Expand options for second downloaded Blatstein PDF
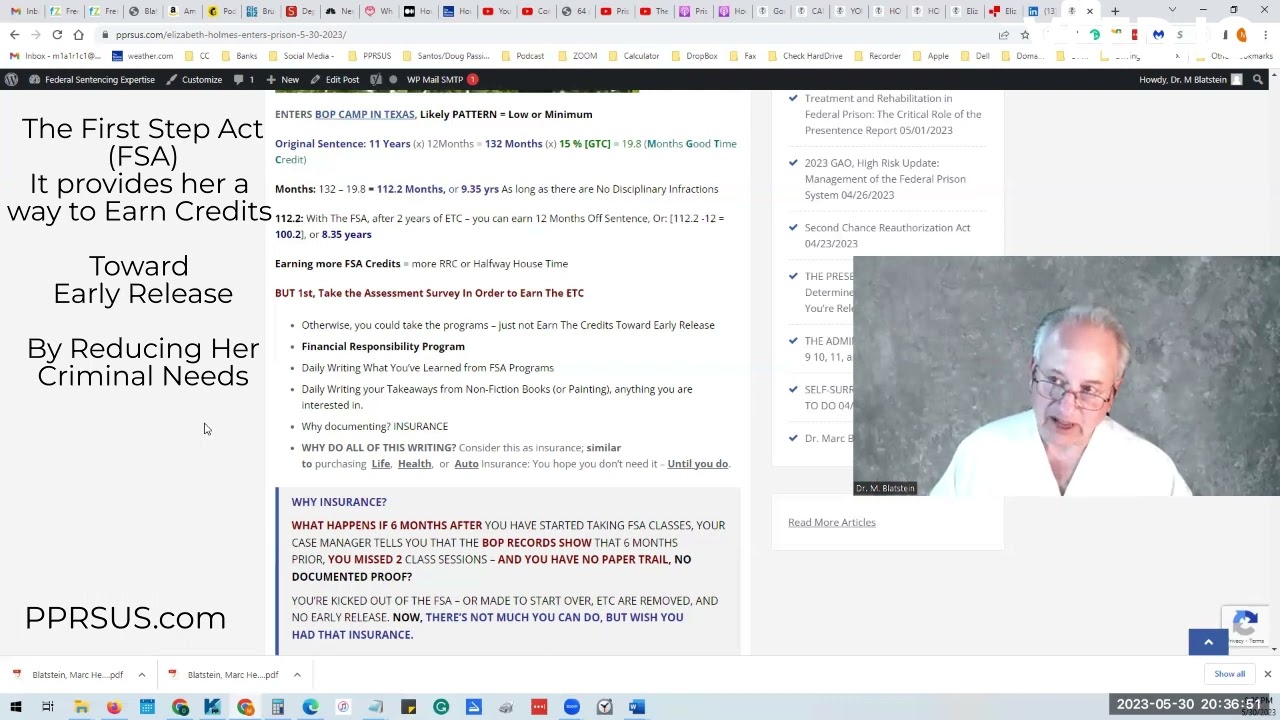The width and height of the screenshot is (1280, 720). (297, 674)
